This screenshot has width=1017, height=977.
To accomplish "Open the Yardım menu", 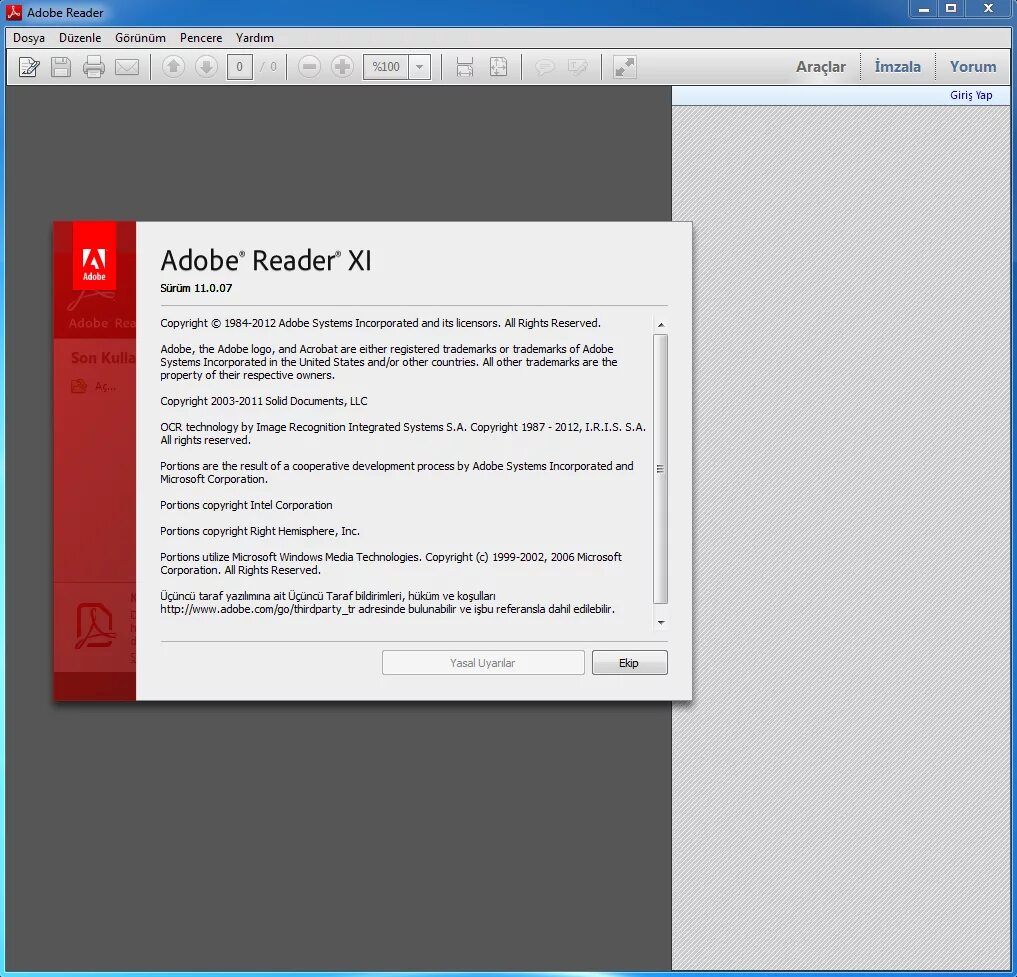I will tap(254, 38).
